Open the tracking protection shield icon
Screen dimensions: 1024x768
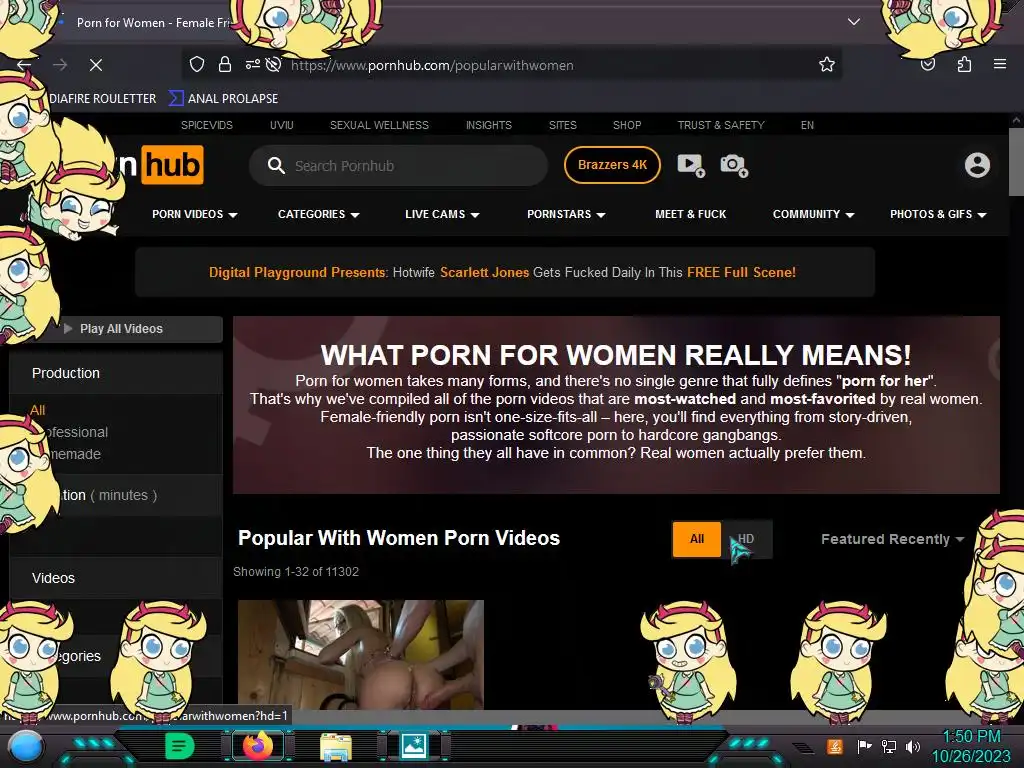pyautogui.click(x=197, y=65)
